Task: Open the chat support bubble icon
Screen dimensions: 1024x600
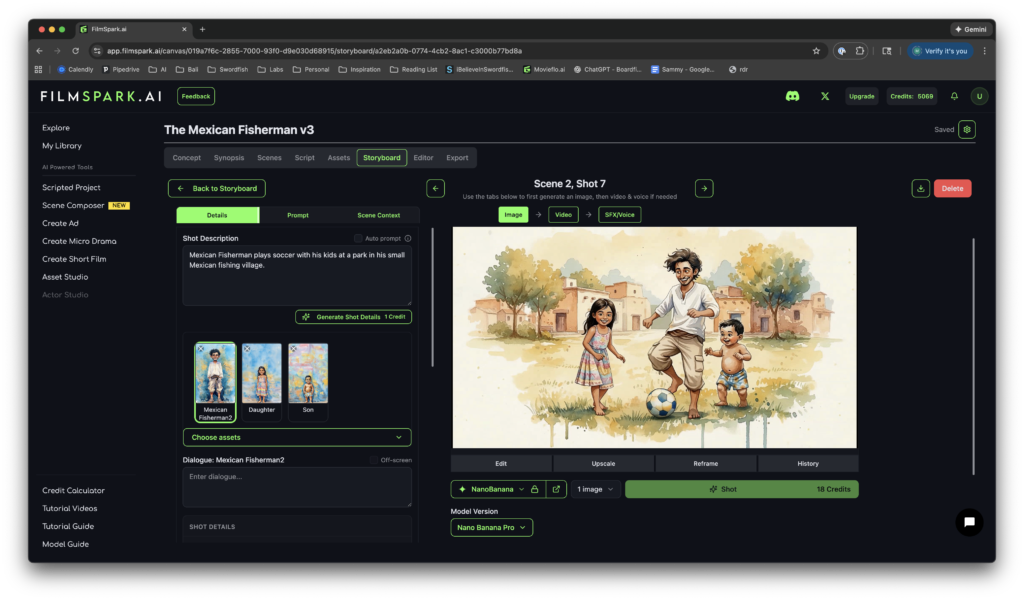Action: (968, 522)
